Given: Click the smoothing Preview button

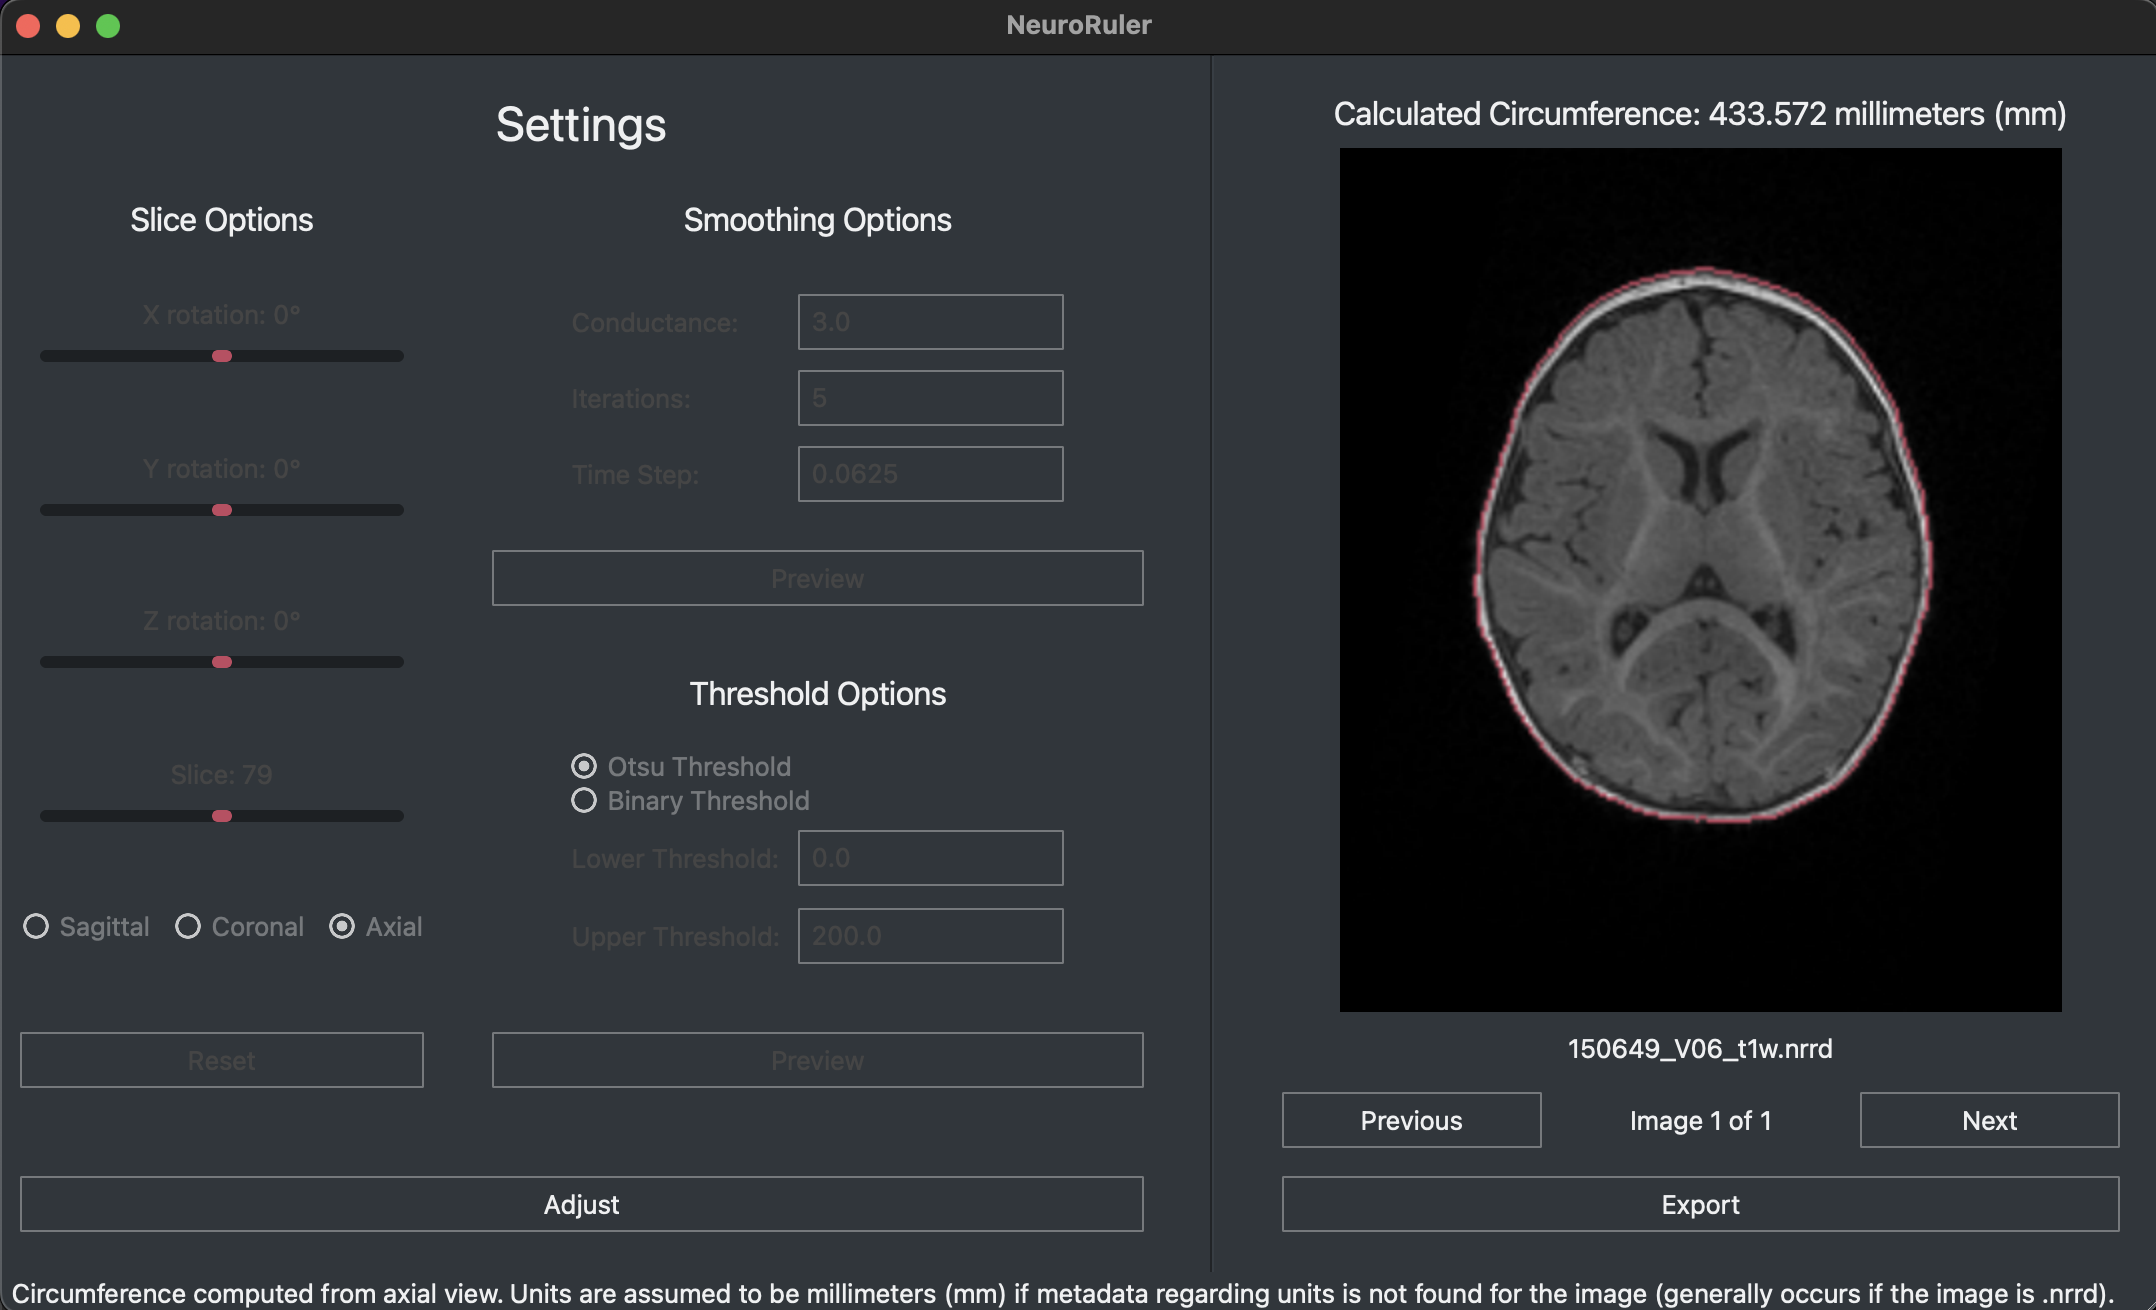Looking at the screenshot, I should (x=817, y=578).
